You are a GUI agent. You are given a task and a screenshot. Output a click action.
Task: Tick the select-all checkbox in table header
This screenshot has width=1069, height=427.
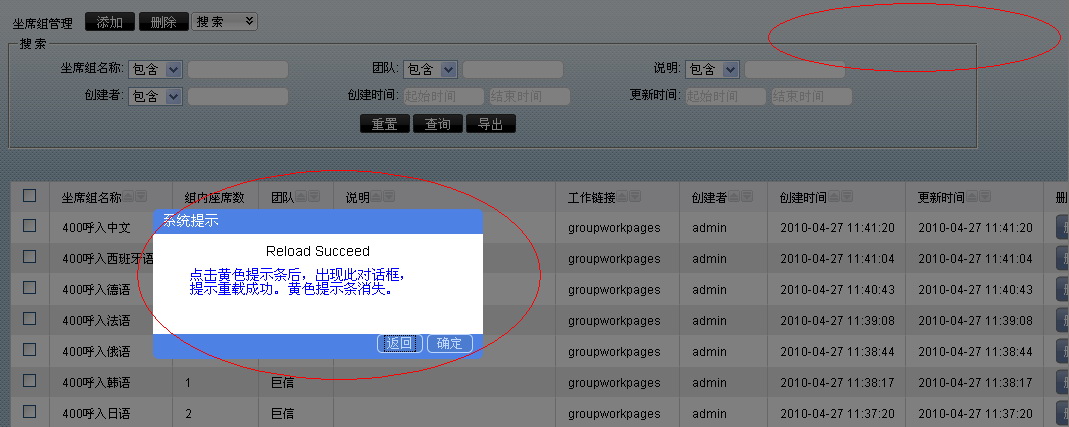(29, 196)
